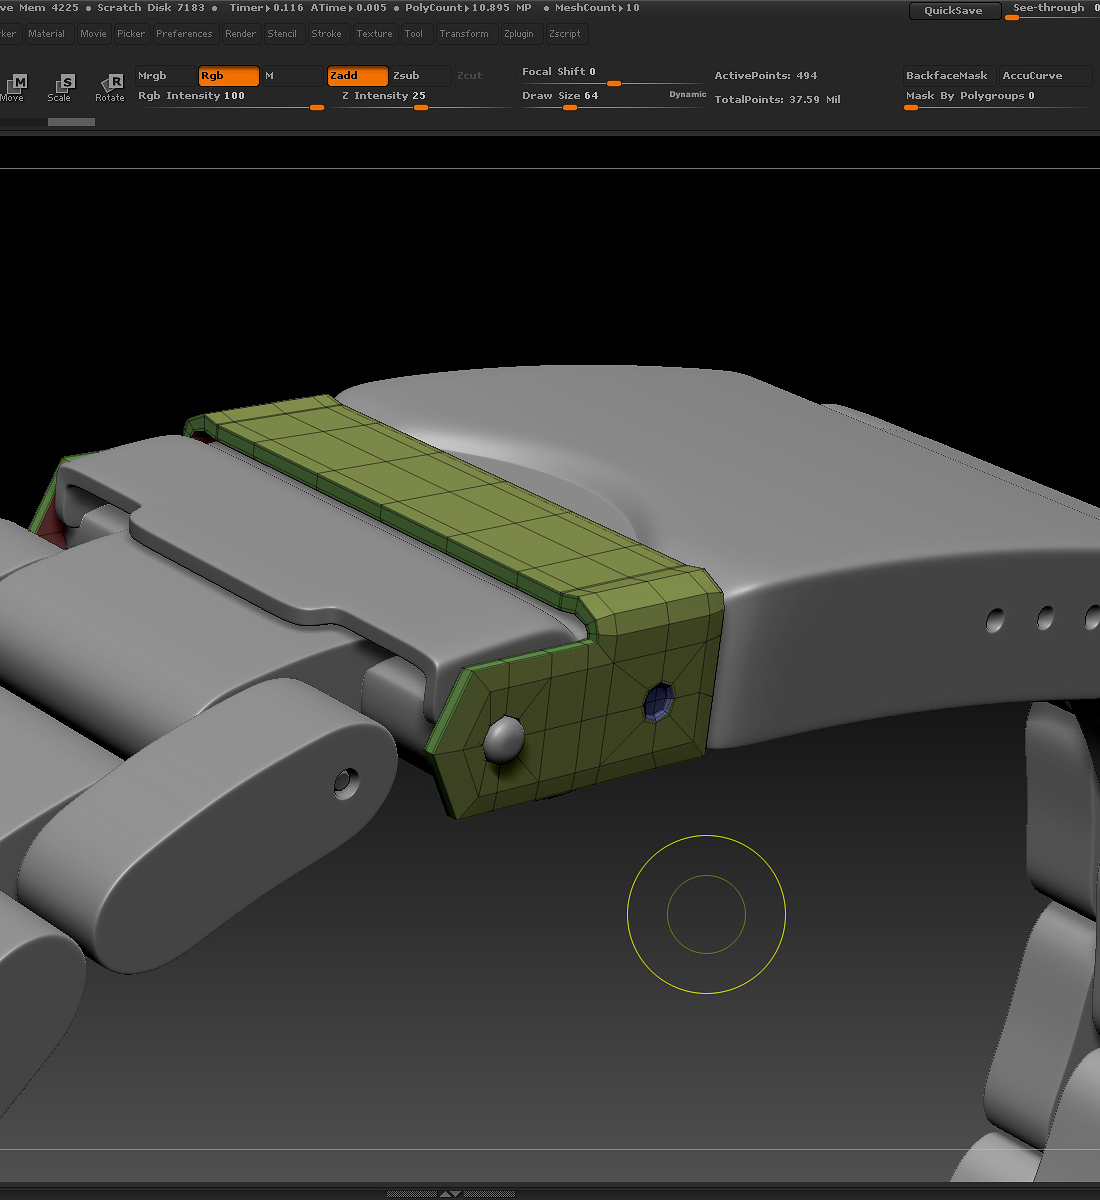Click the shelf horizontal scrollbar below Scale
This screenshot has height=1200, width=1100.
tap(71, 122)
